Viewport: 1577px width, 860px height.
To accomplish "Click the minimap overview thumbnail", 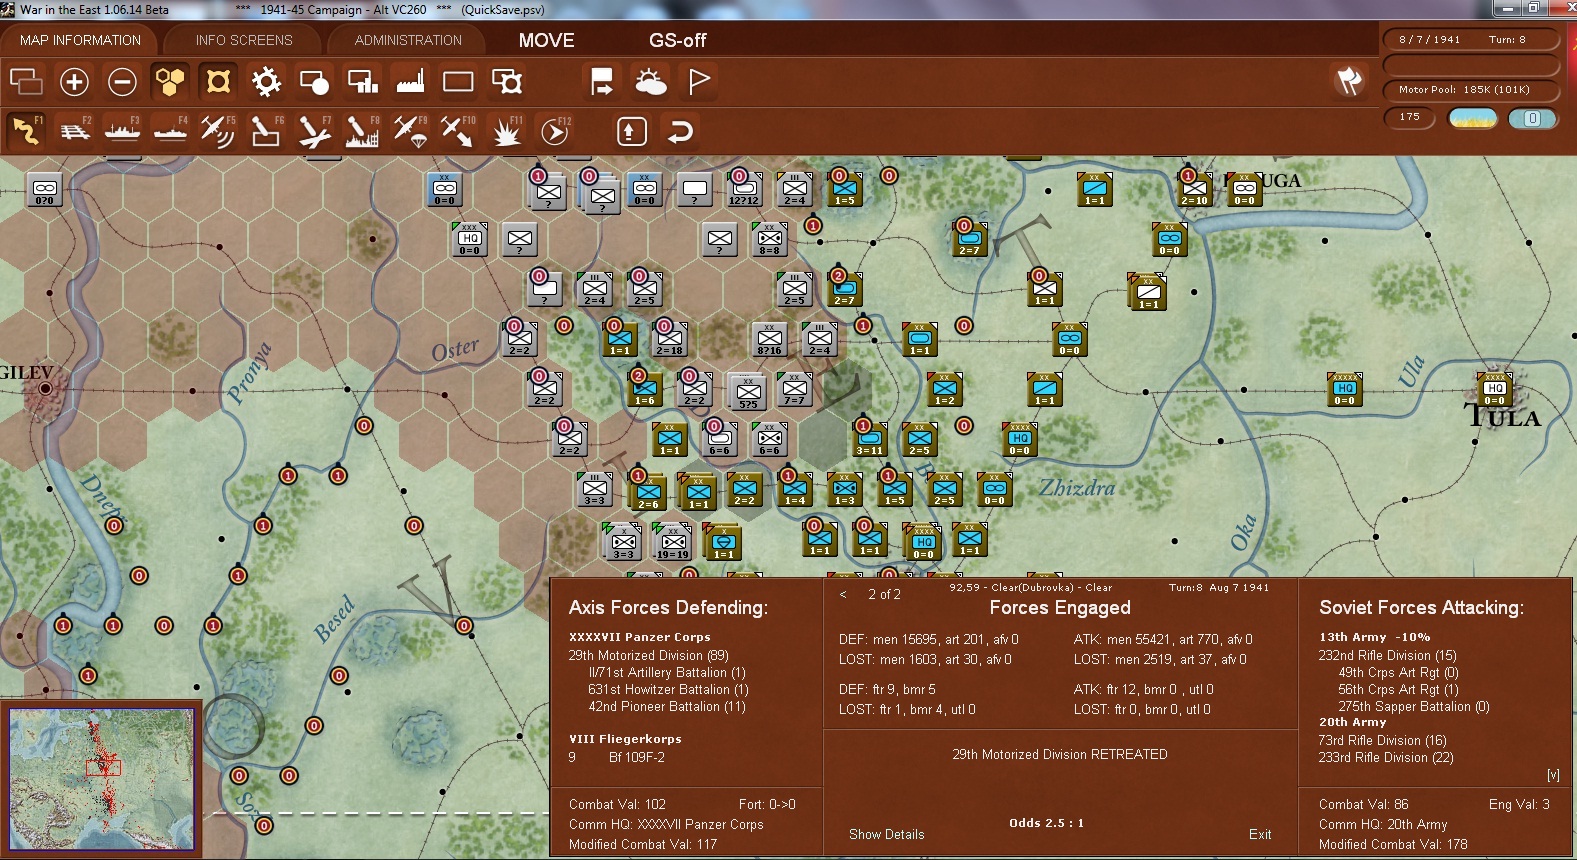I will point(101,779).
